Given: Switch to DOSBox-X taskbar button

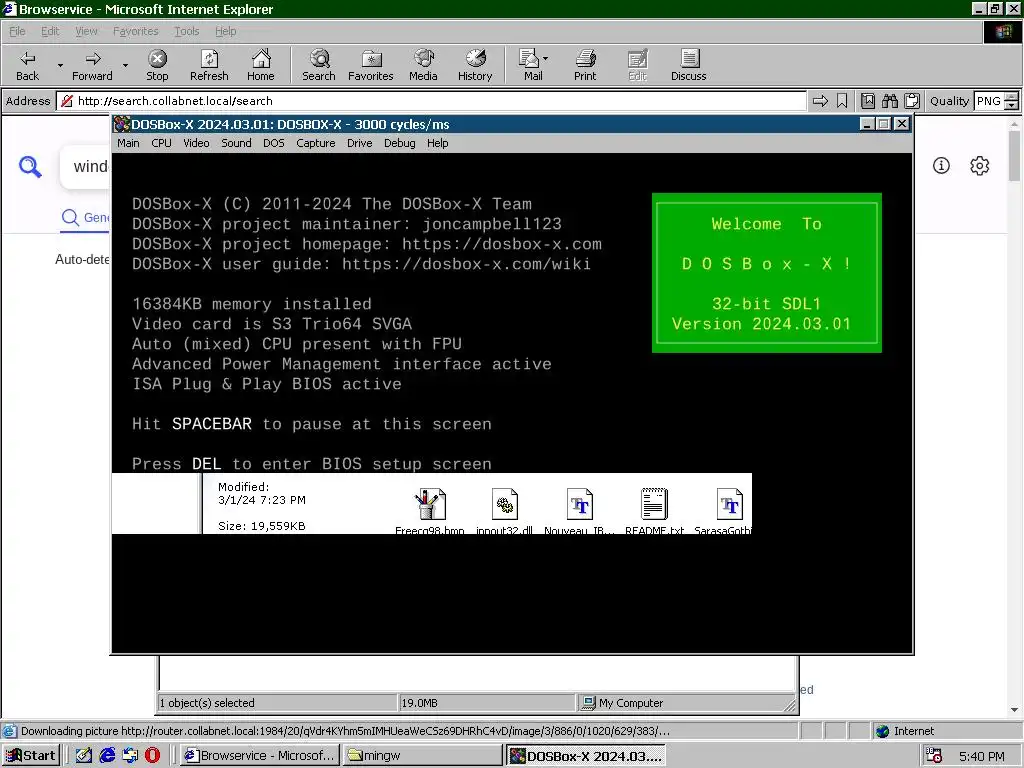Looking at the screenshot, I should point(586,756).
